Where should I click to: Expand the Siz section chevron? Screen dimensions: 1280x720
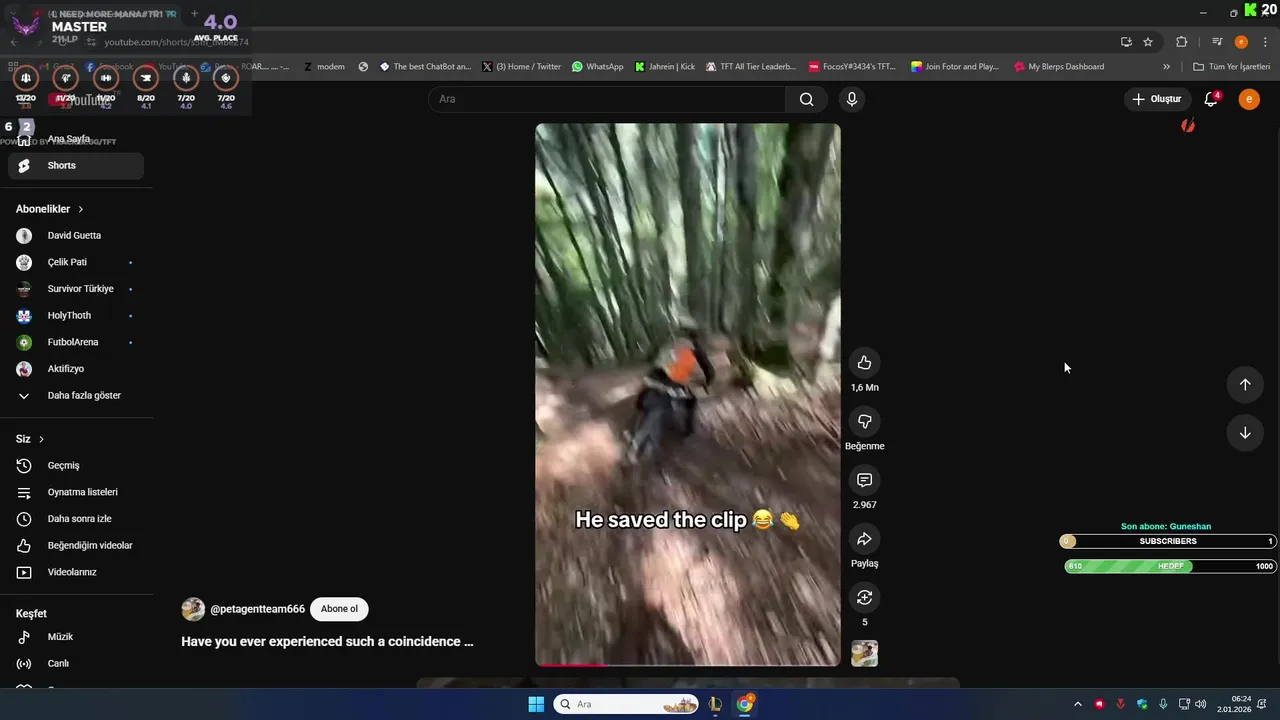[41, 439]
